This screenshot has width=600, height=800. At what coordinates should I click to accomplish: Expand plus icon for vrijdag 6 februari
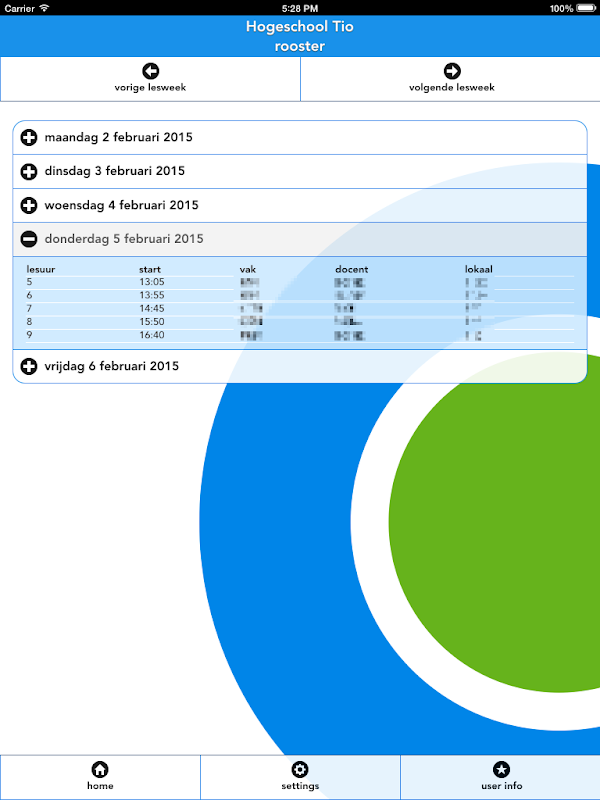coord(29,366)
